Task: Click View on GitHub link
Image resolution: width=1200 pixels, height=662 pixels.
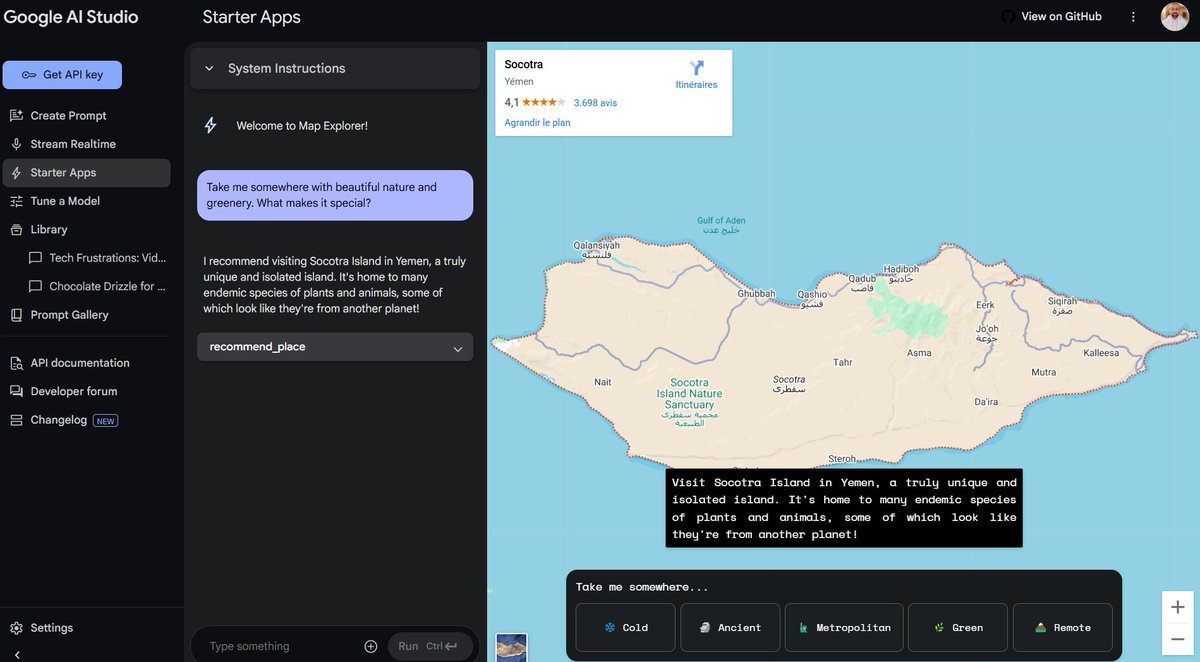Action: [1061, 17]
